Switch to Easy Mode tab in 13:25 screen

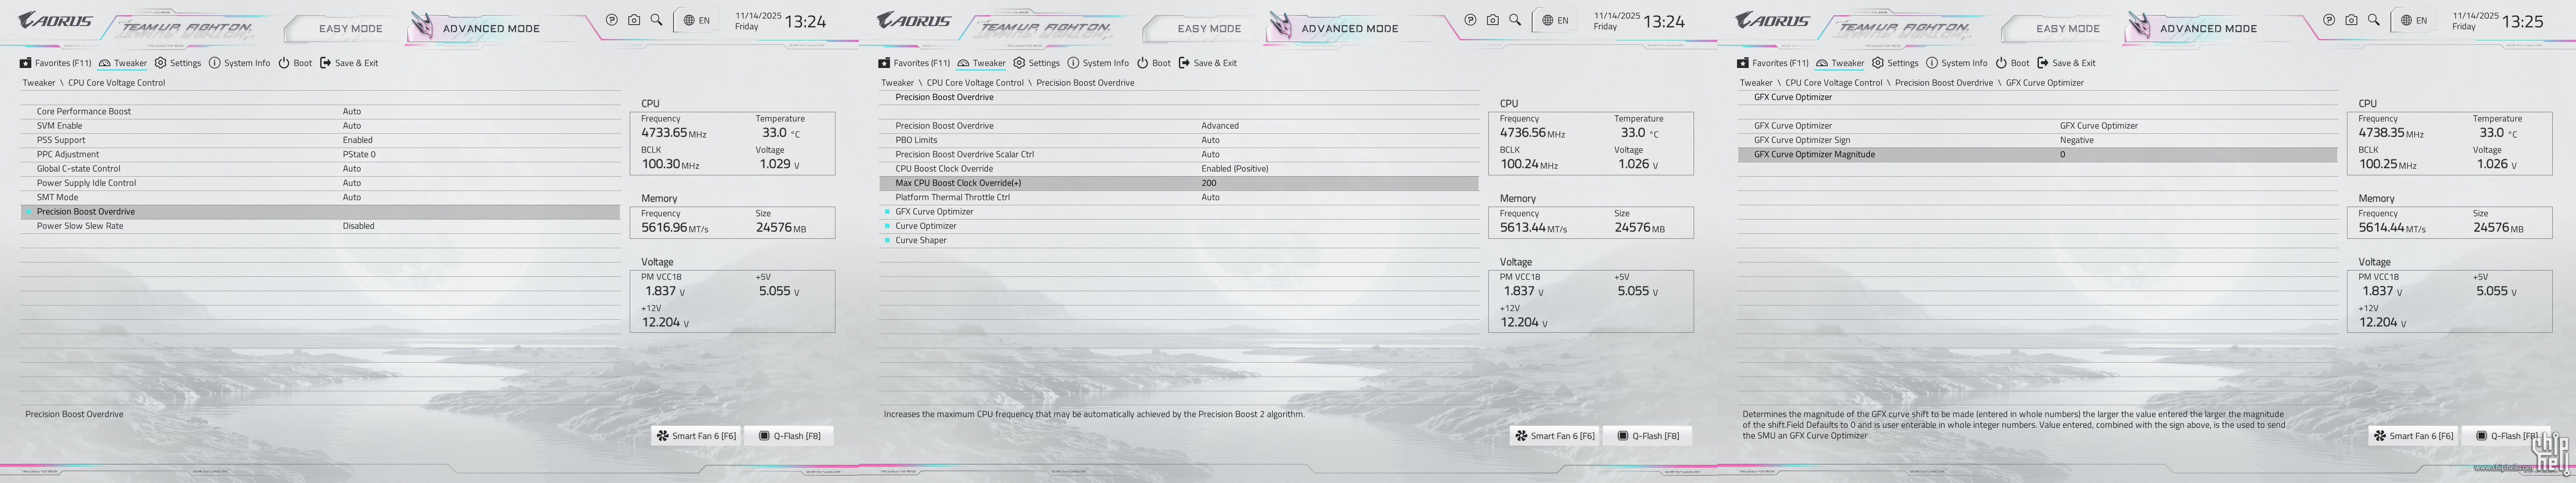click(x=2067, y=29)
